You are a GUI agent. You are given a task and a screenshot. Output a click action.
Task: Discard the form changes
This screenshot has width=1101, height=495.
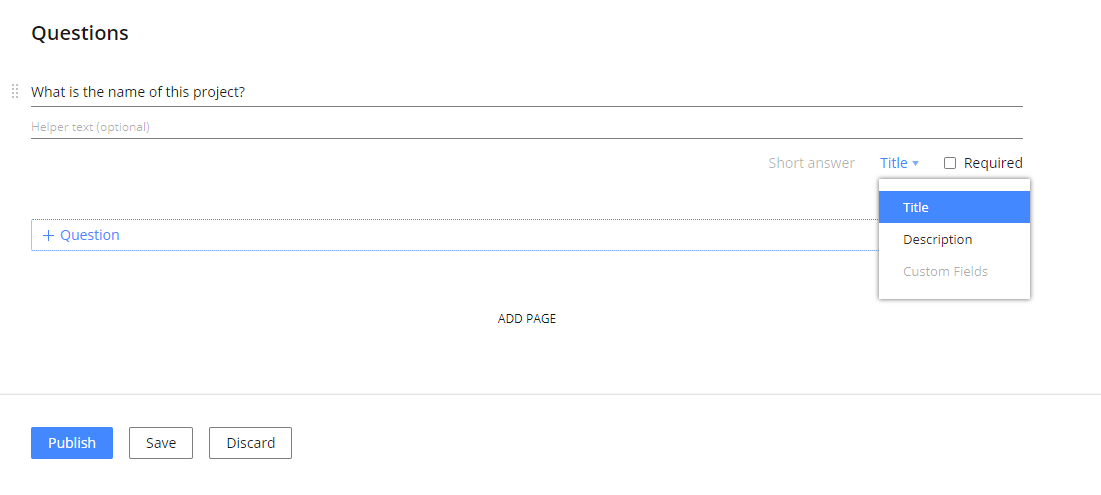[x=250, y=443]
